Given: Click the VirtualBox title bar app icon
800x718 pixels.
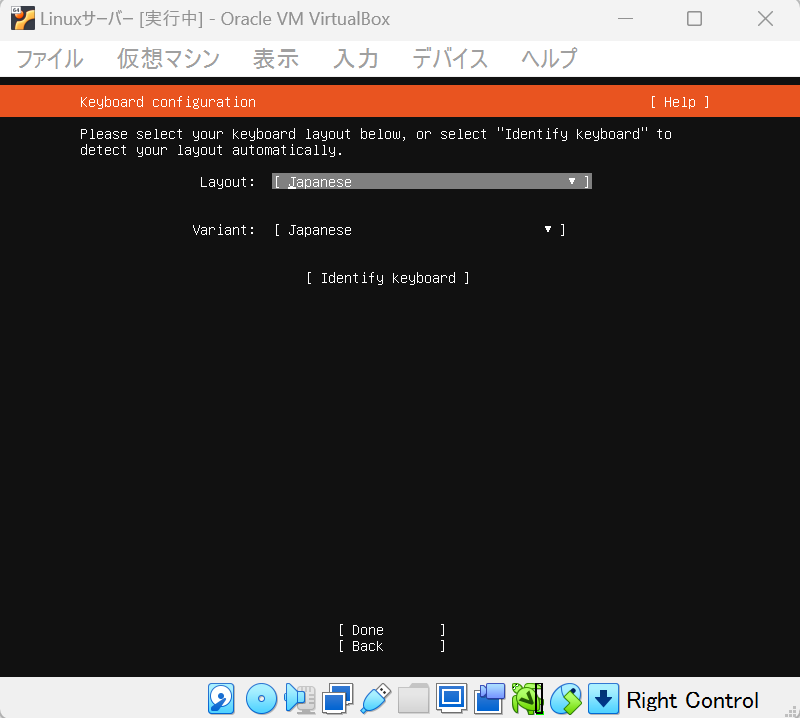Looking at the screenshot, I should coord(22,18).
